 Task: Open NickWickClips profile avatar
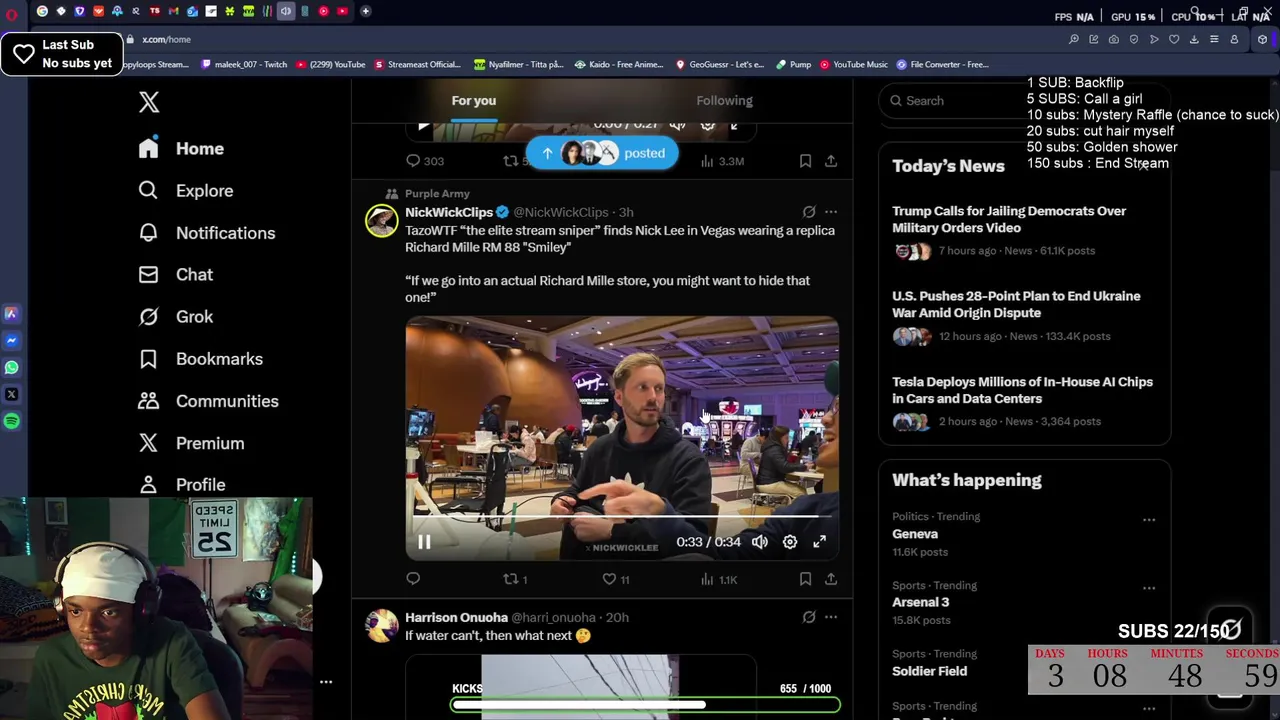pos(381,221)
